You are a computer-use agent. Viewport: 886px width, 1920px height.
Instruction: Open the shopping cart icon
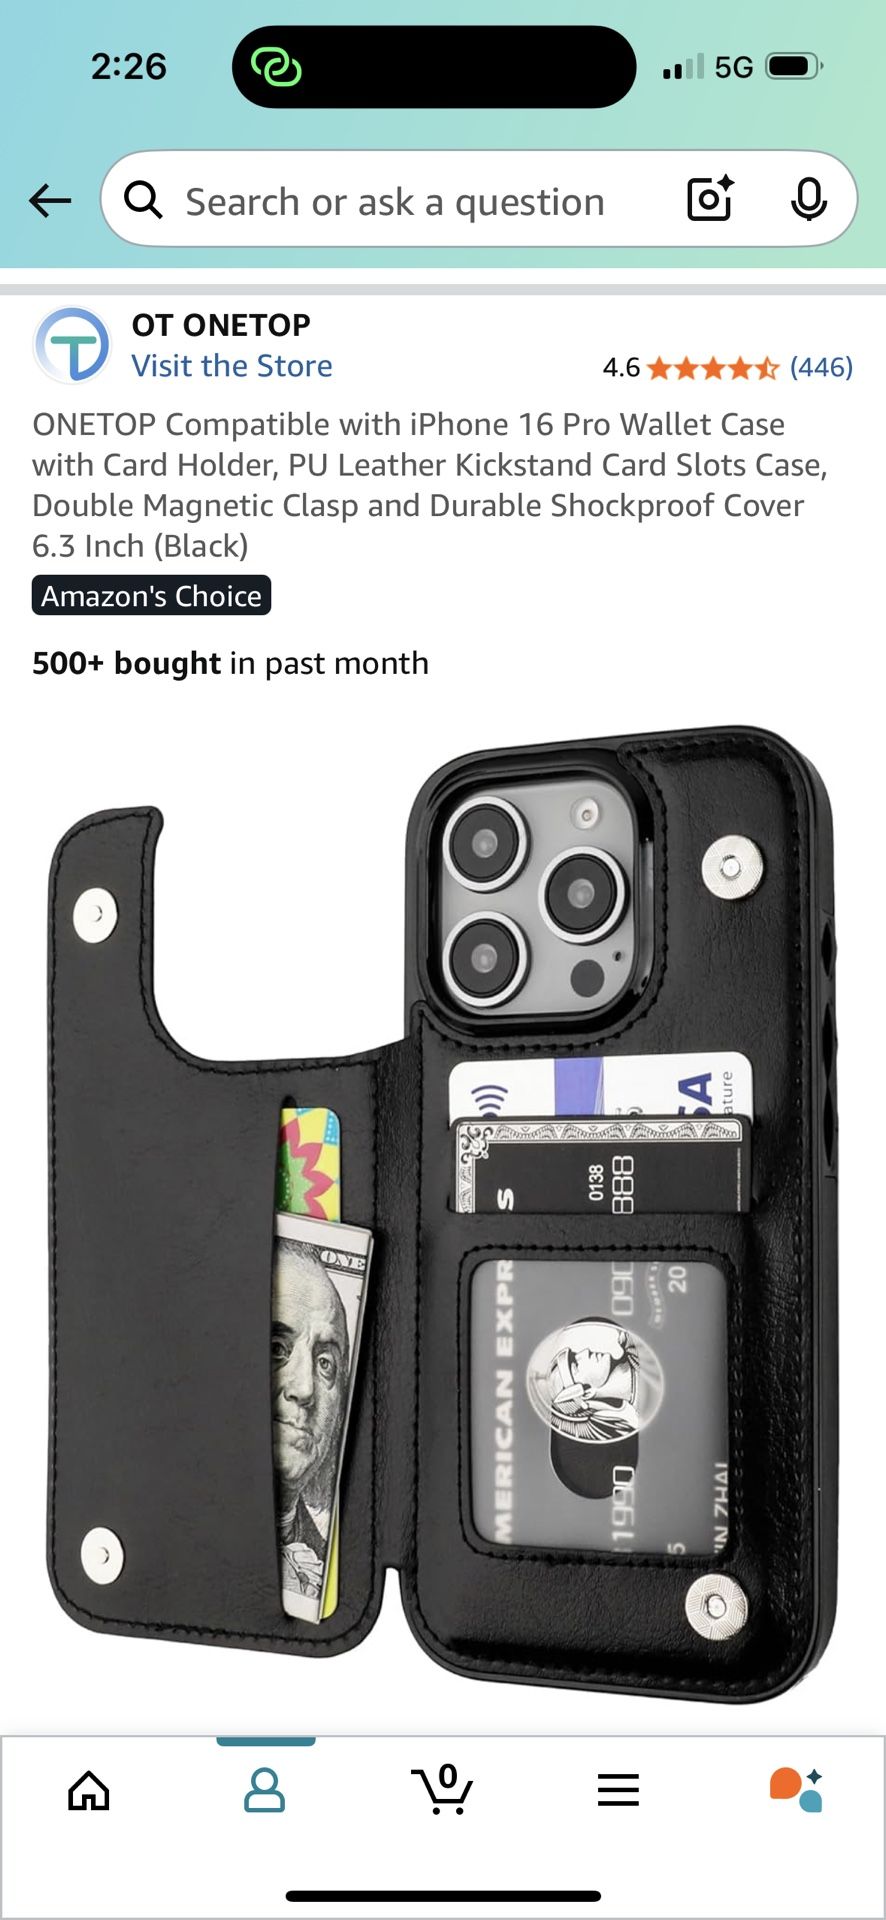pyautogui.click(x=442, y=1789)
